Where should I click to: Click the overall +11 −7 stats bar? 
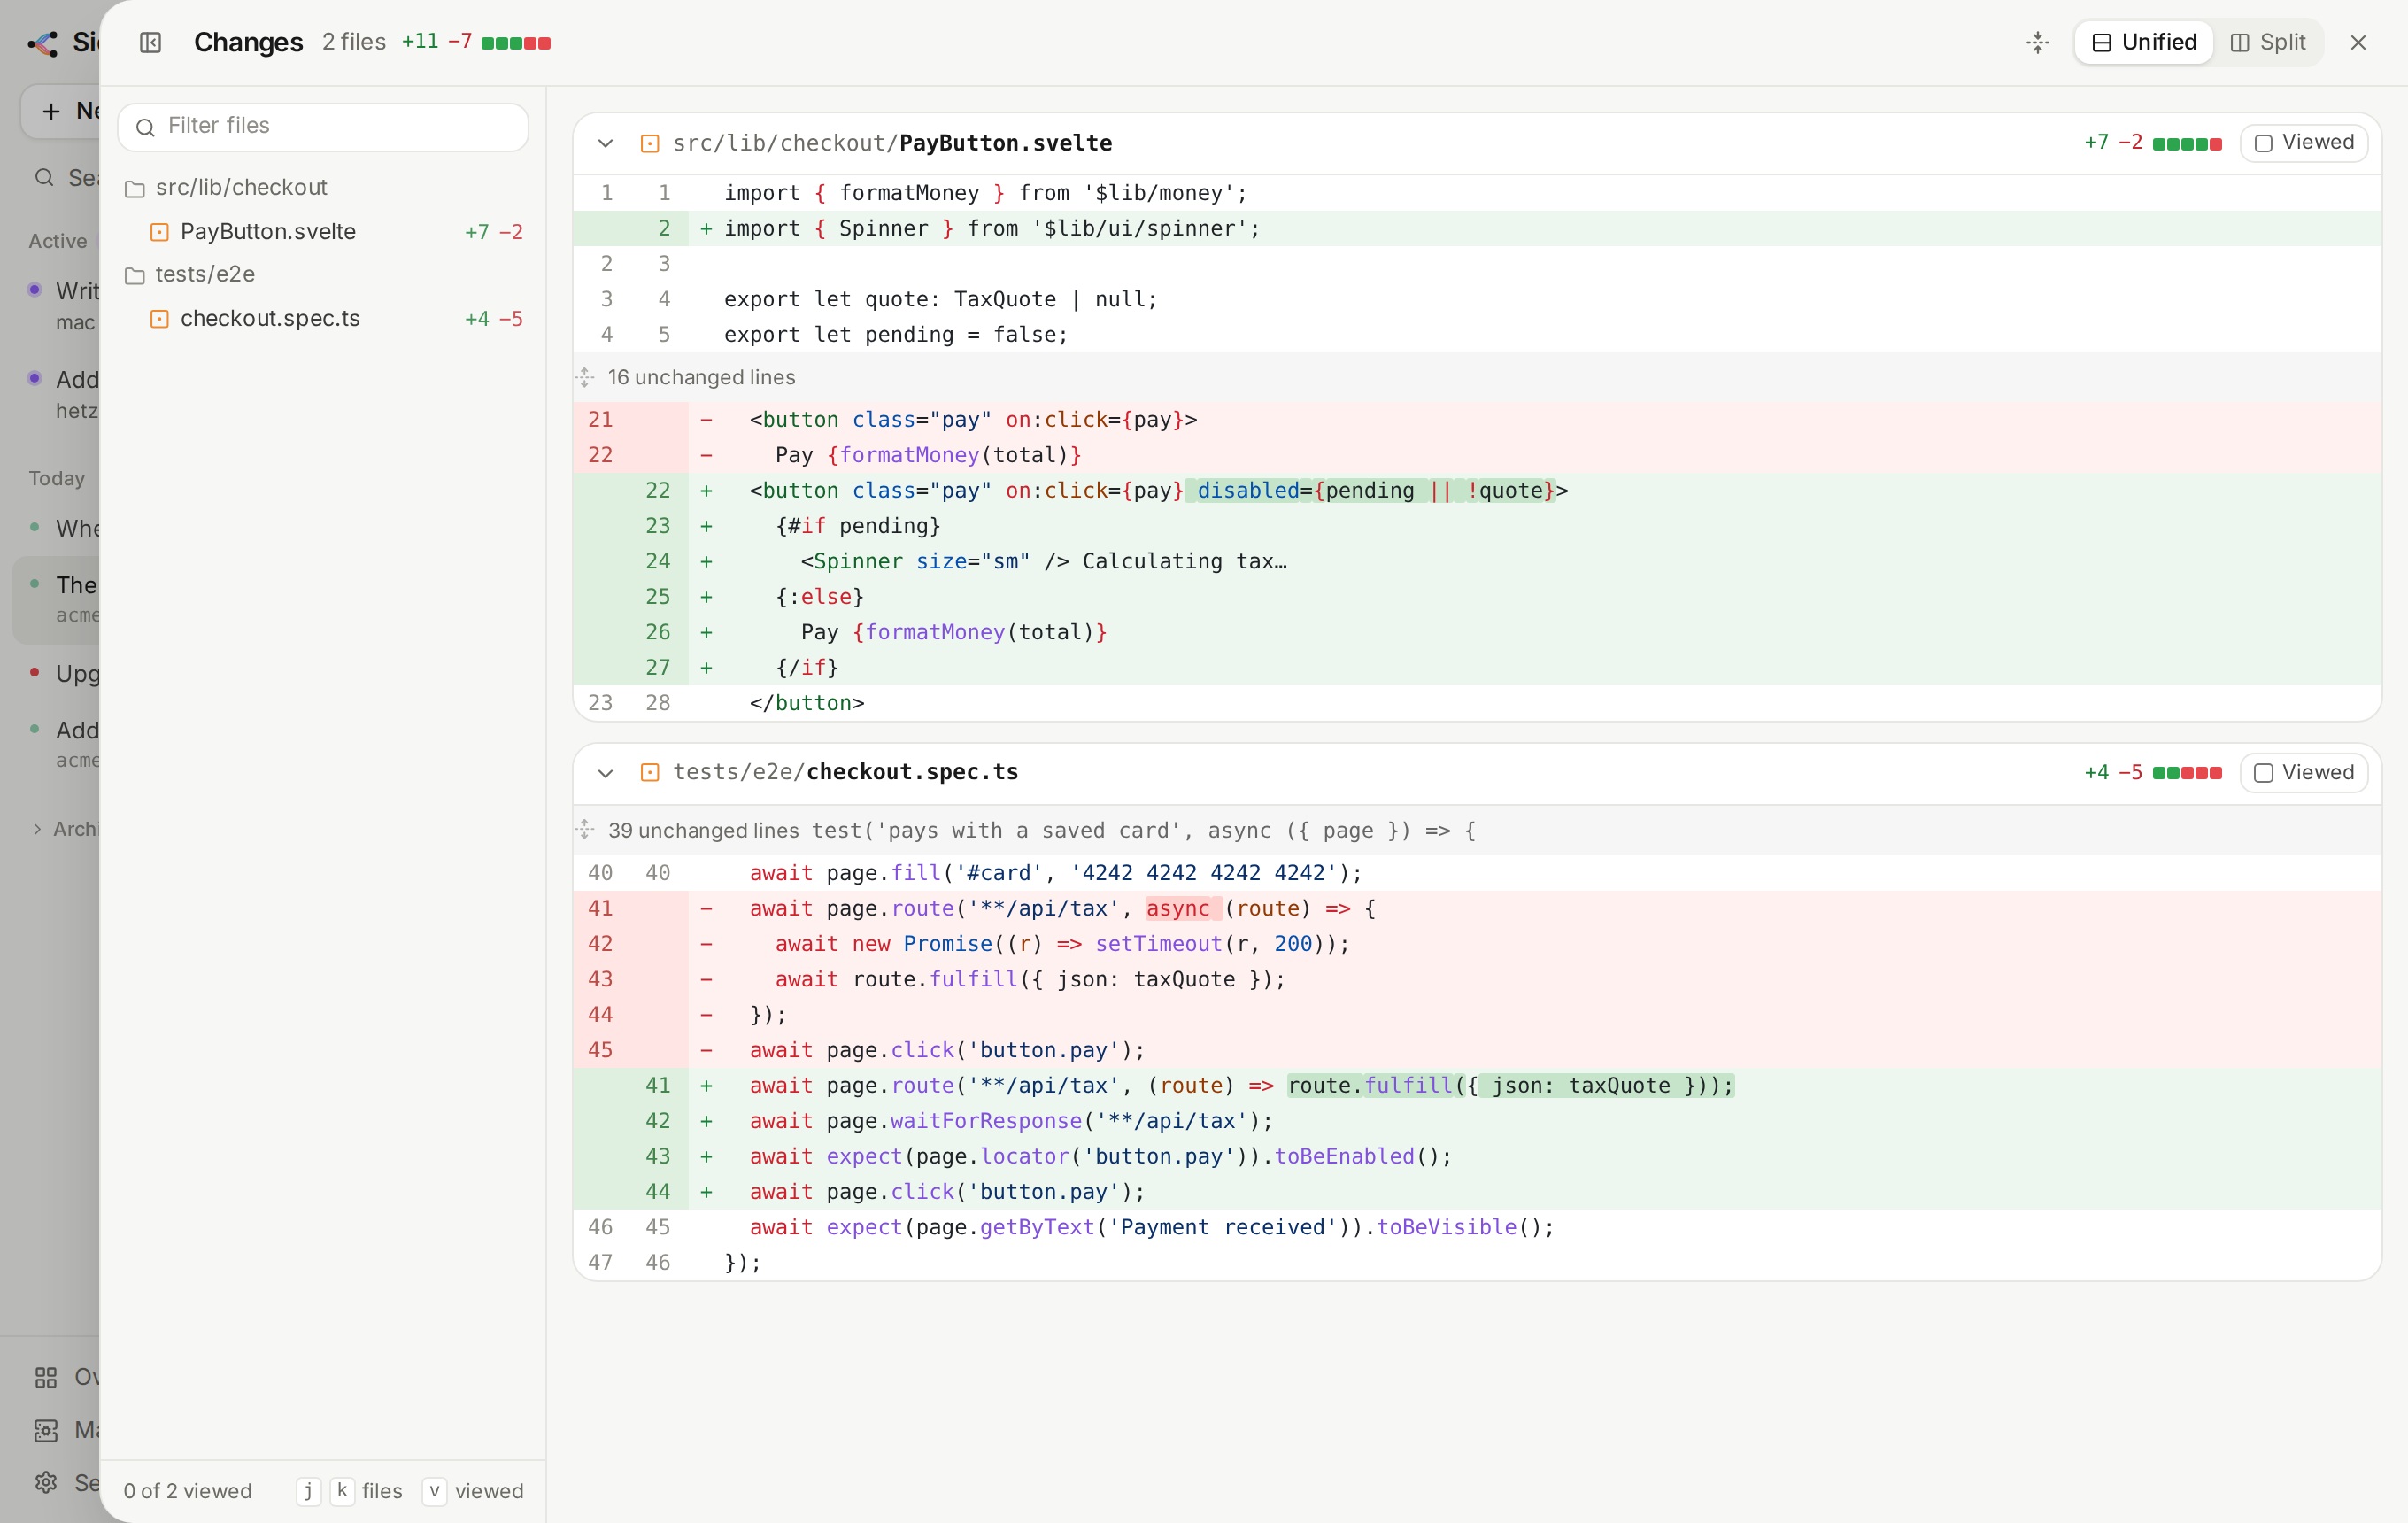[x=515, y=43]
